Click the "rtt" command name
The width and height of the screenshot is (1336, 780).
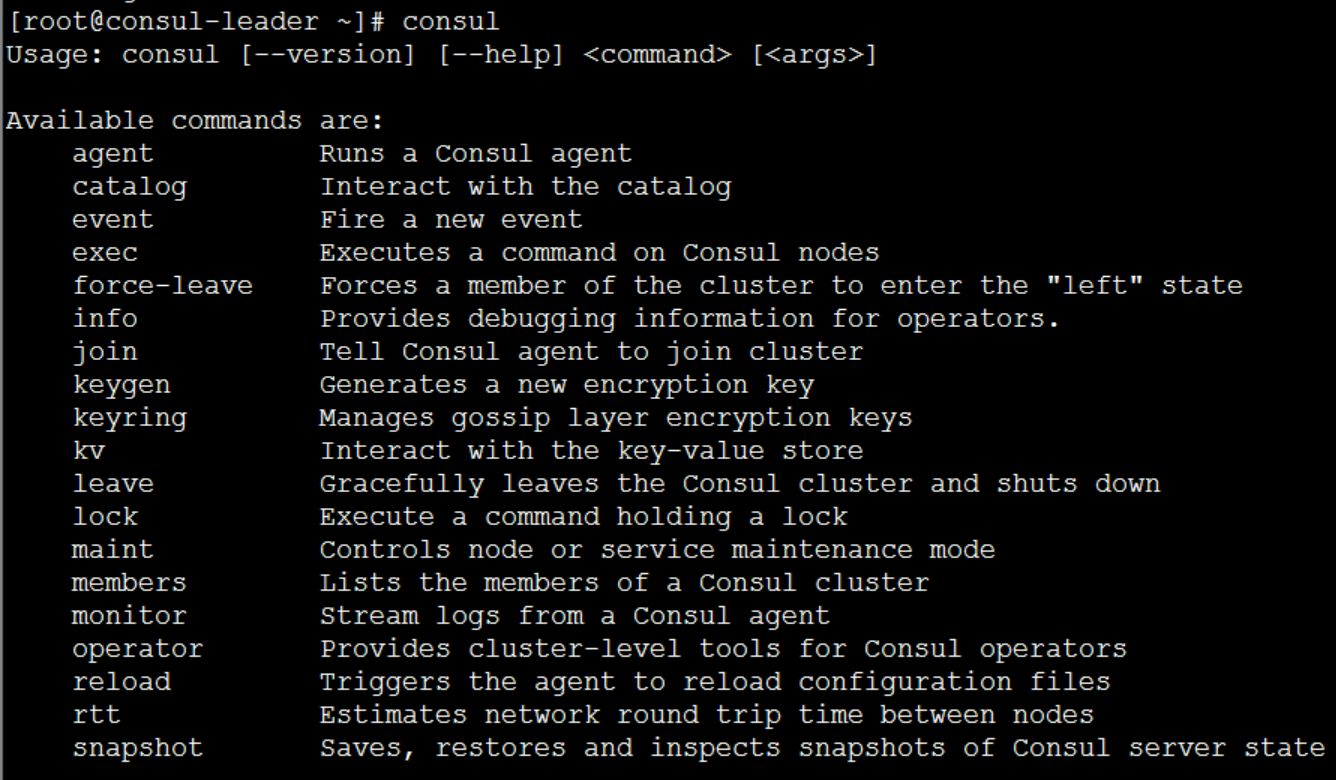click(97, 715)
